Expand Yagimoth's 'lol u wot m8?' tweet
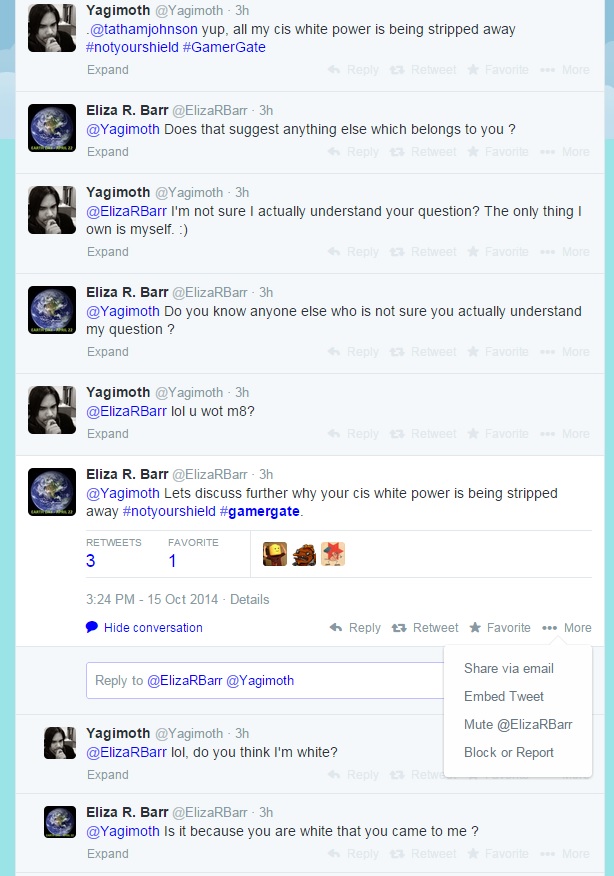This screenshot has height=876, width=614. pos(108,434)
